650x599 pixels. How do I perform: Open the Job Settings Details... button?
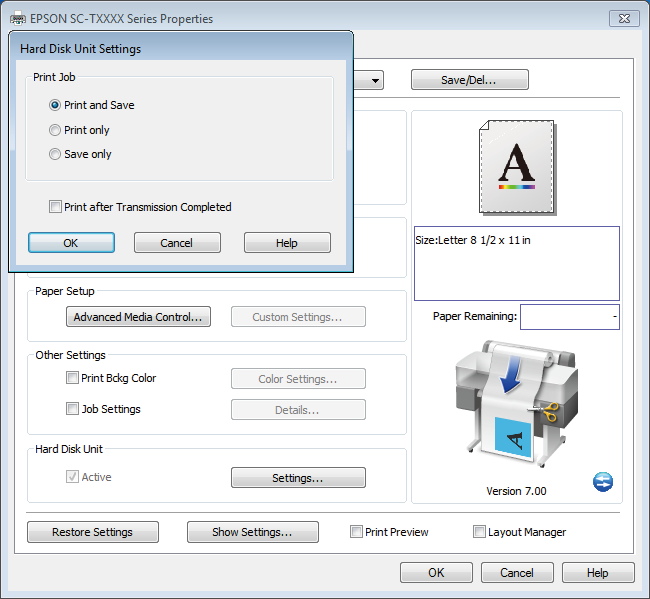[x=298, y=410]
